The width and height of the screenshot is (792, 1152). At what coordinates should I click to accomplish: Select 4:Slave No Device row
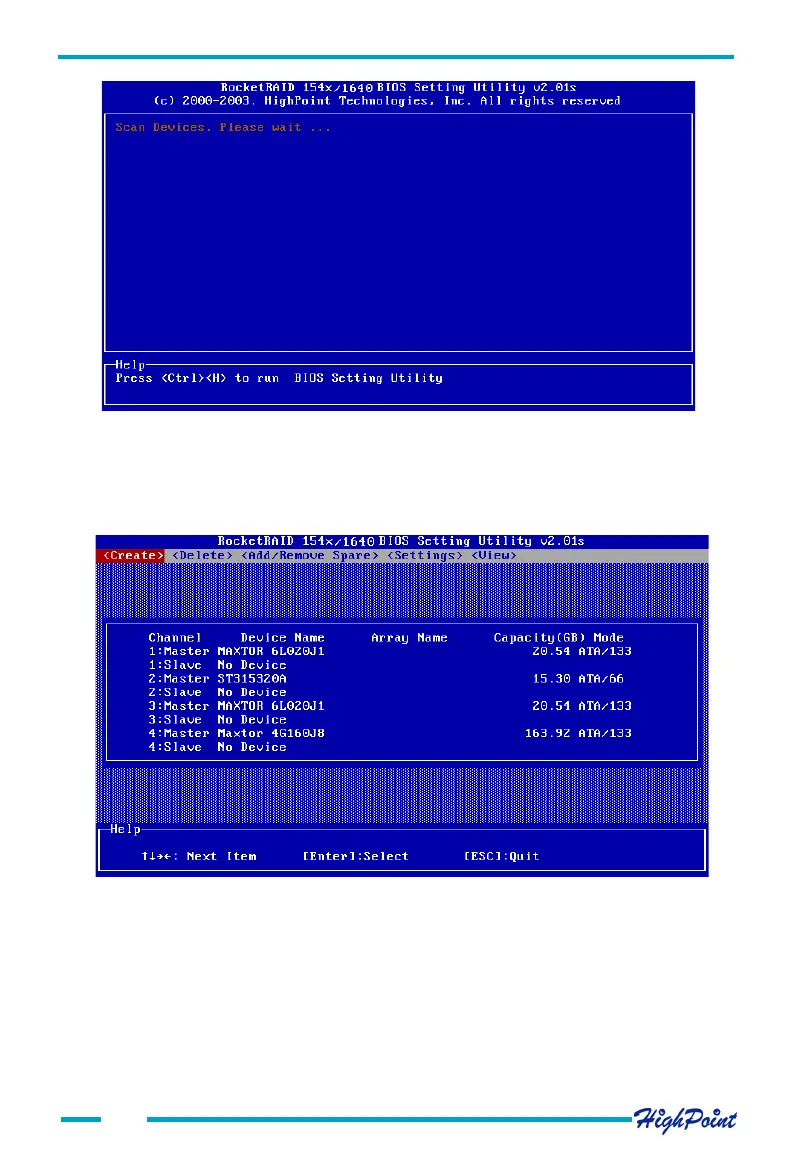pyautogui.click(x=217, y=747)
